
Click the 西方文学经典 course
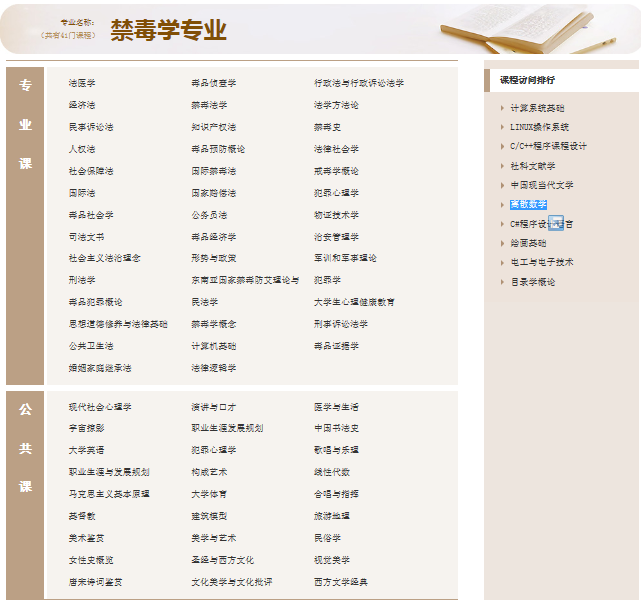tap(341, 582)
